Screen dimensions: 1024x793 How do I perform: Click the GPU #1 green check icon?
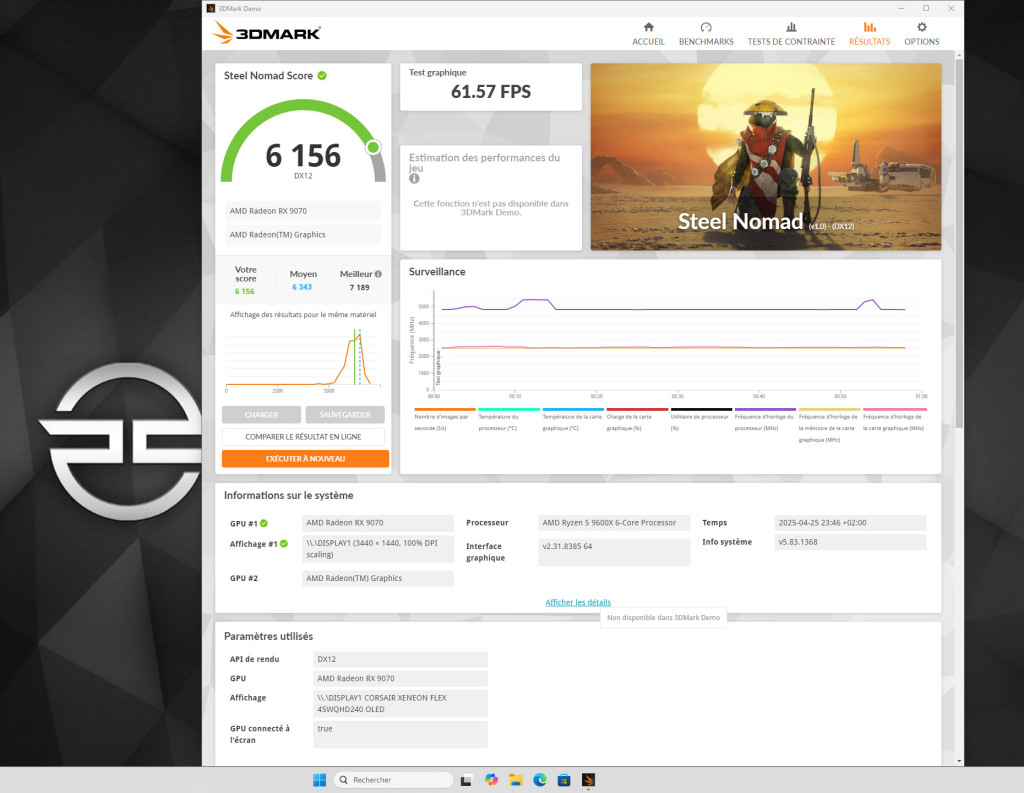[264, 523]
